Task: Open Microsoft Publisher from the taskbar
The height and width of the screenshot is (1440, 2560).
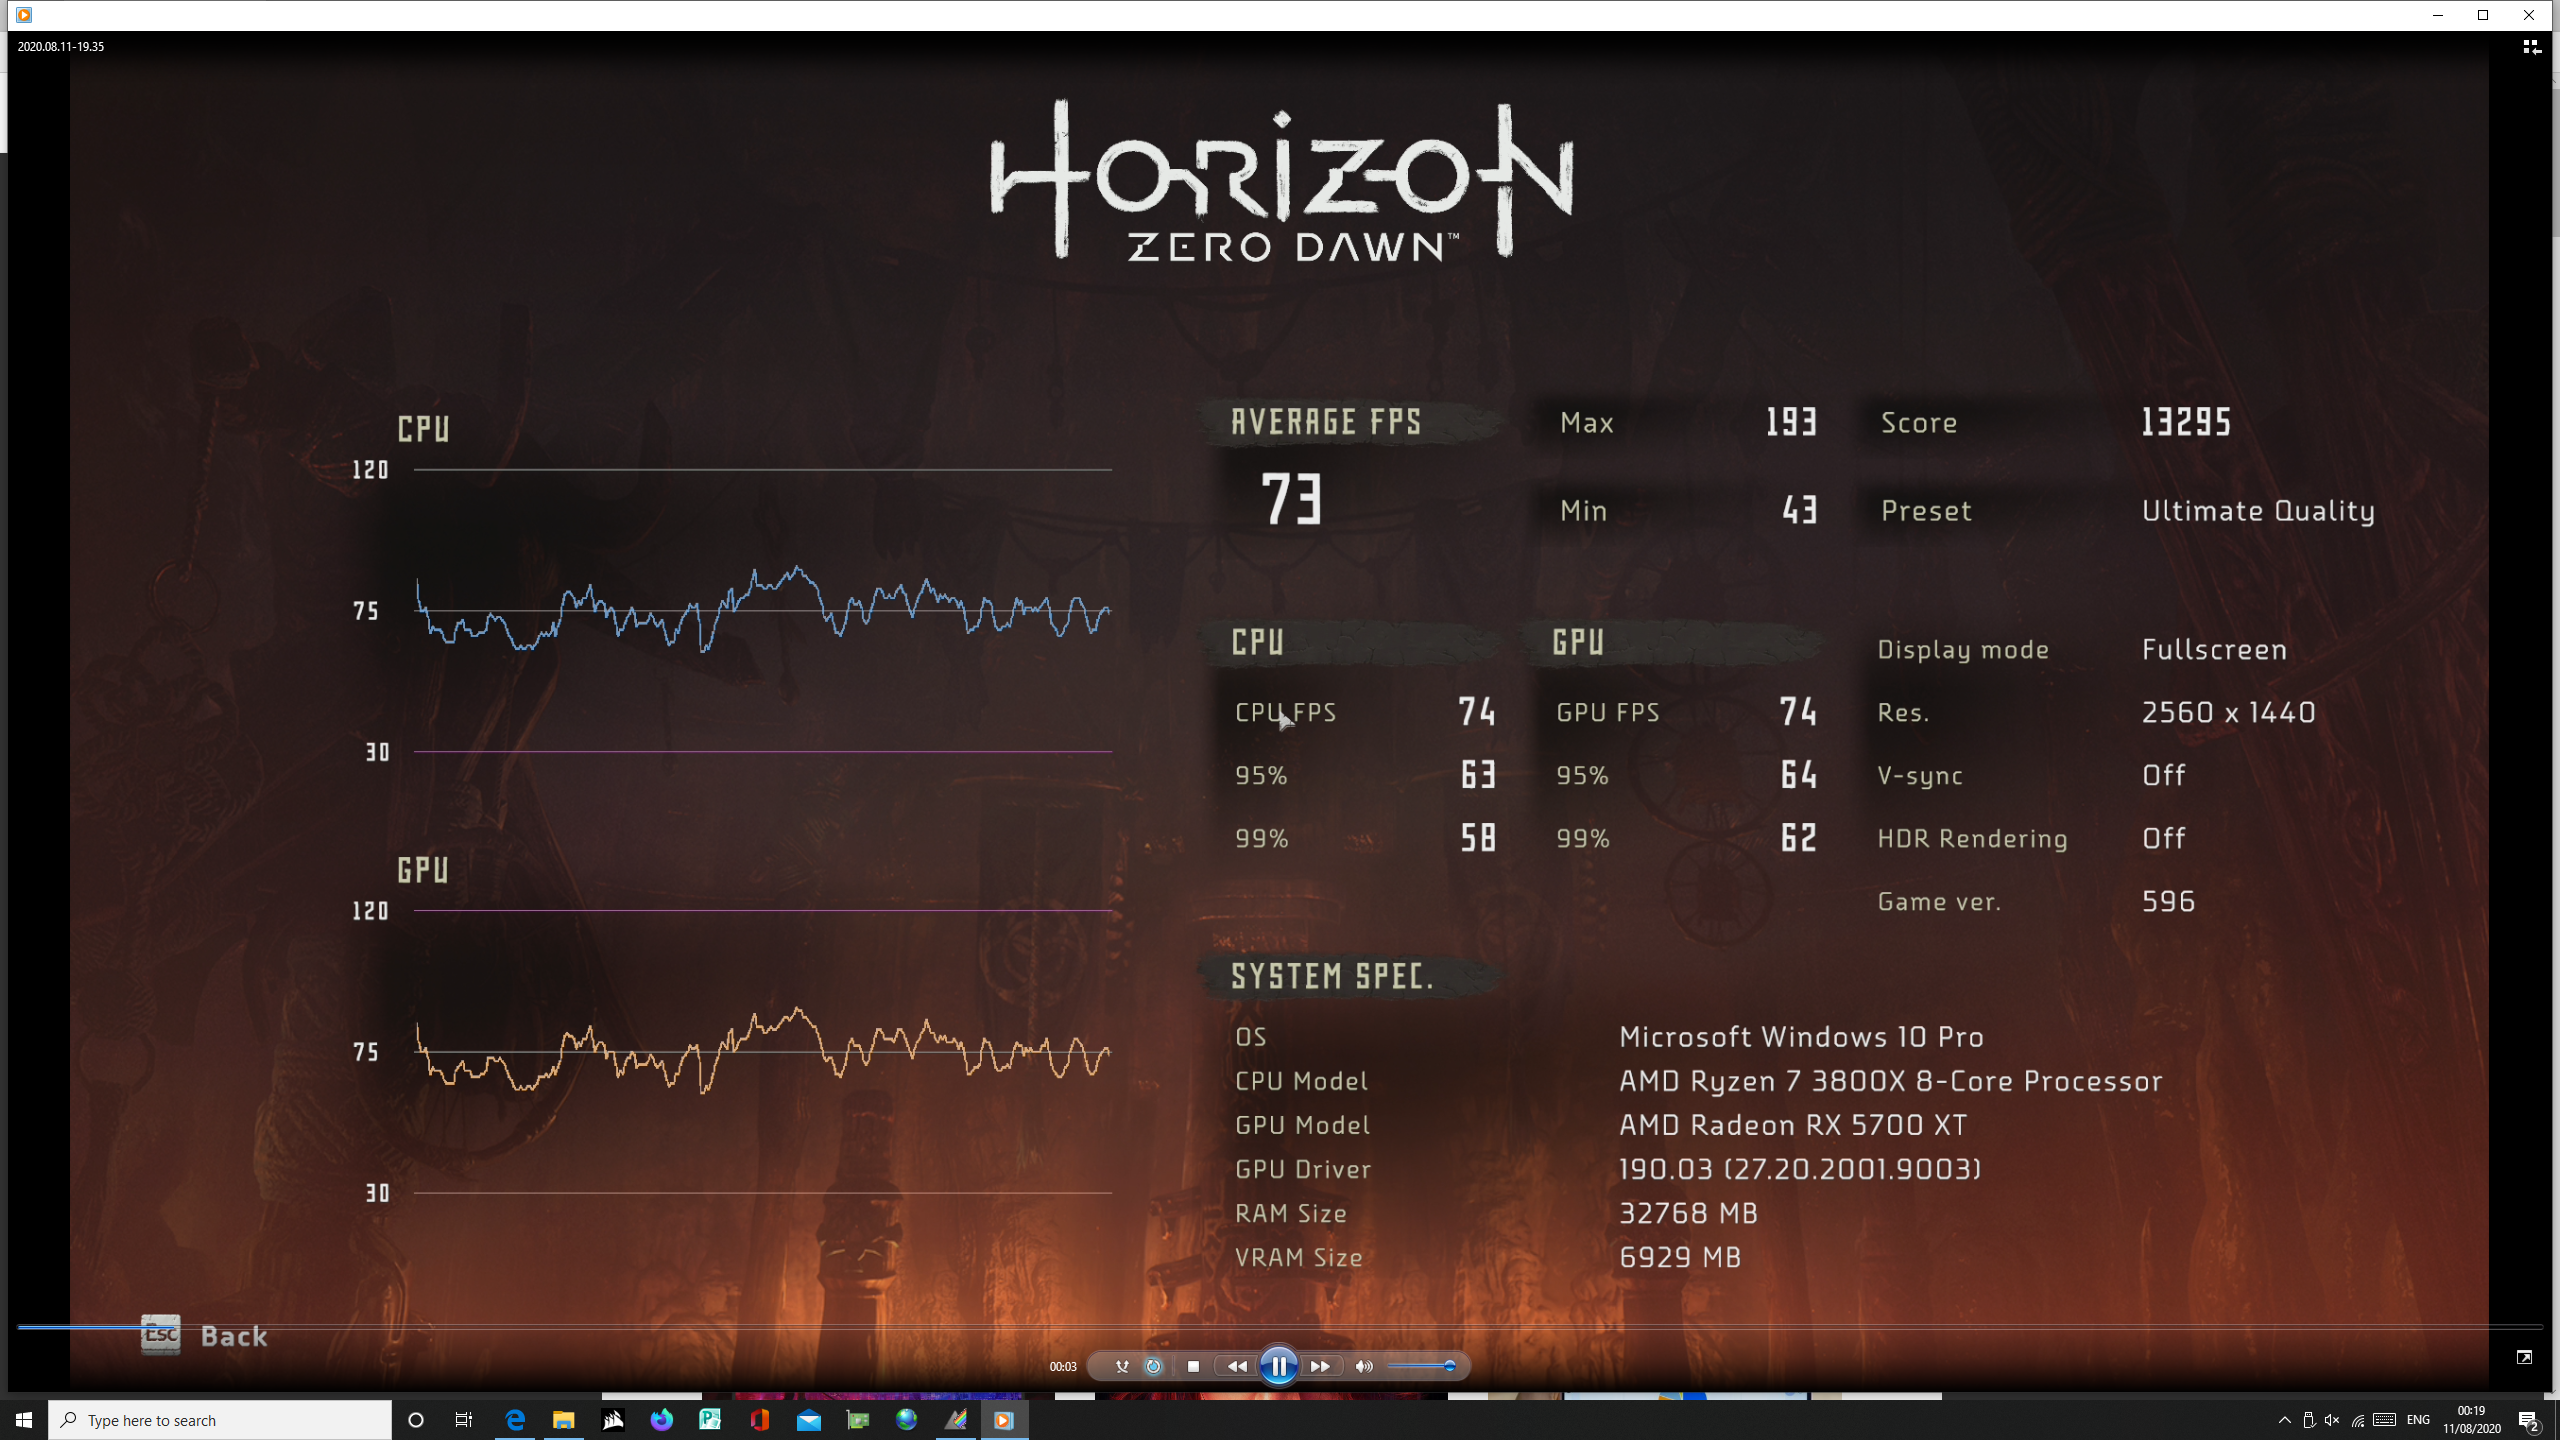Action: (711, 1419)
